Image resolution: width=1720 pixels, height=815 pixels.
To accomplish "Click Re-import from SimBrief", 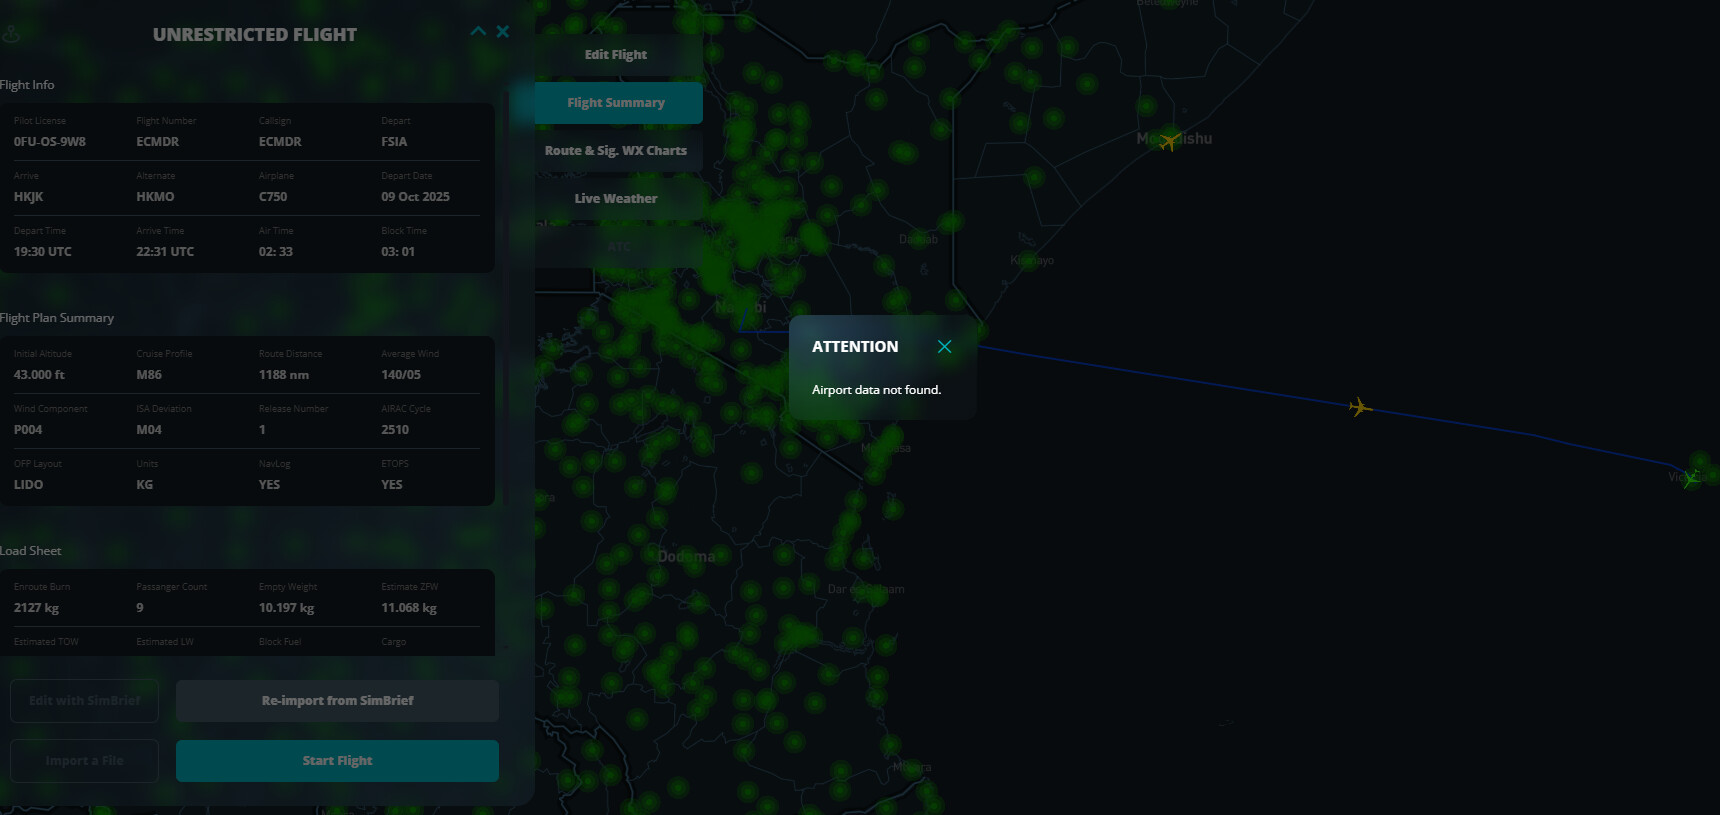I will 337,701.
